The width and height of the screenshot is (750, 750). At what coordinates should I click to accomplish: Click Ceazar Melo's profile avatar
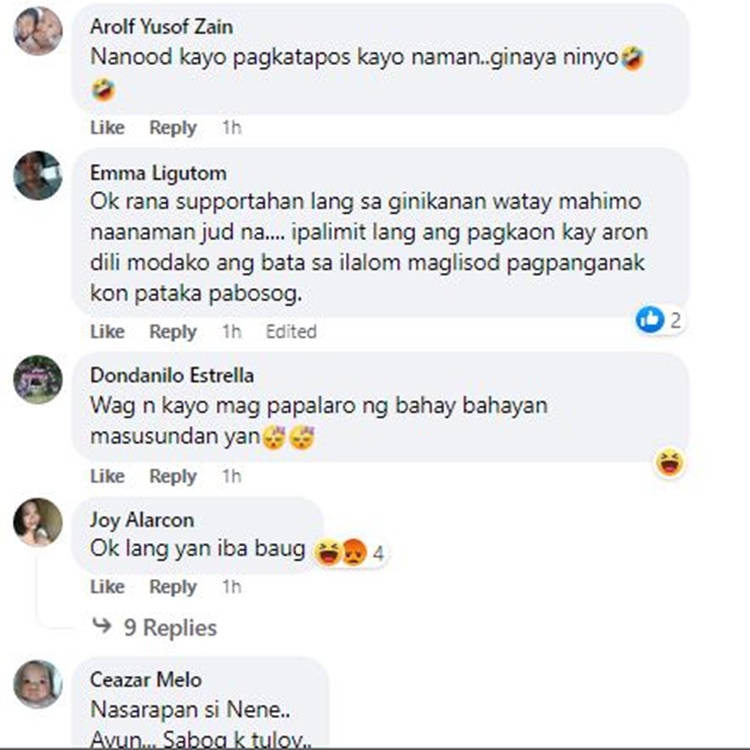[x=38, y=684]
